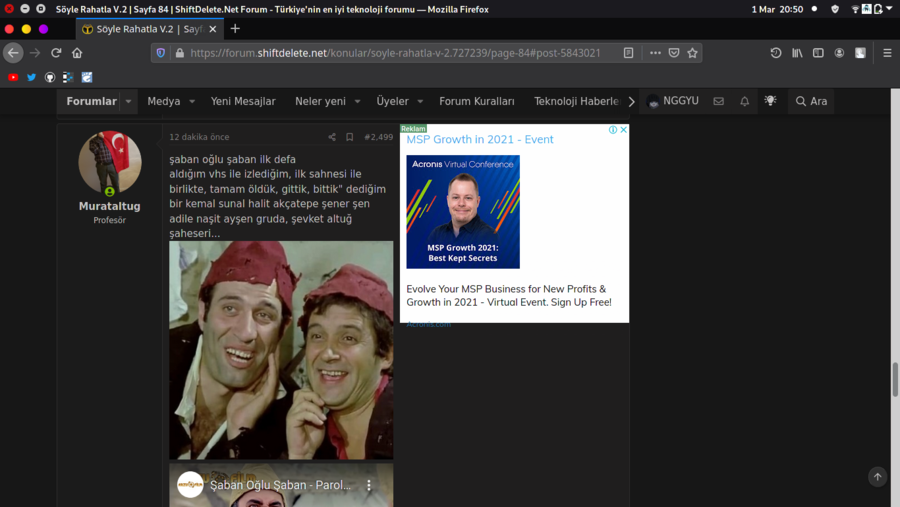Go to Yeni Mesajlar
Image resolution: width=900 pixels, height=507 pixels.
point(243,101)
